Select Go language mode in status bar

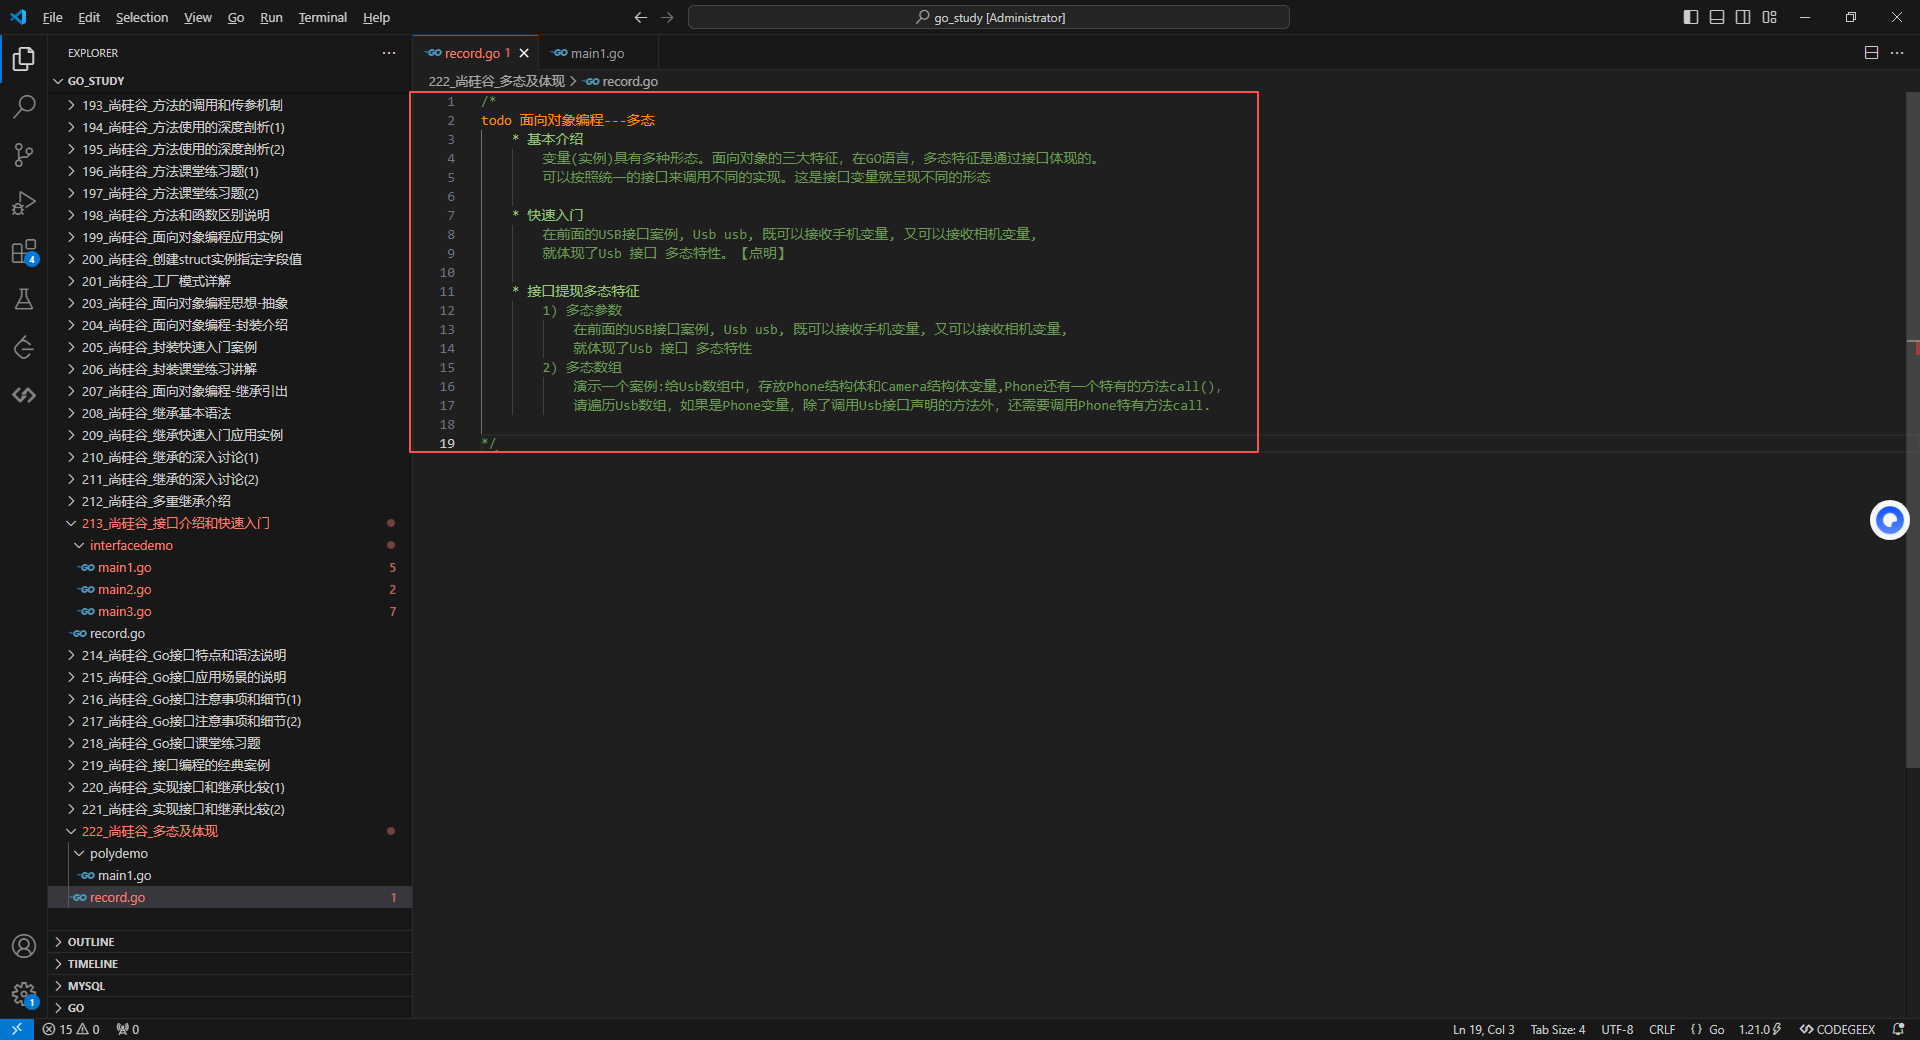click(1716, 1029)
